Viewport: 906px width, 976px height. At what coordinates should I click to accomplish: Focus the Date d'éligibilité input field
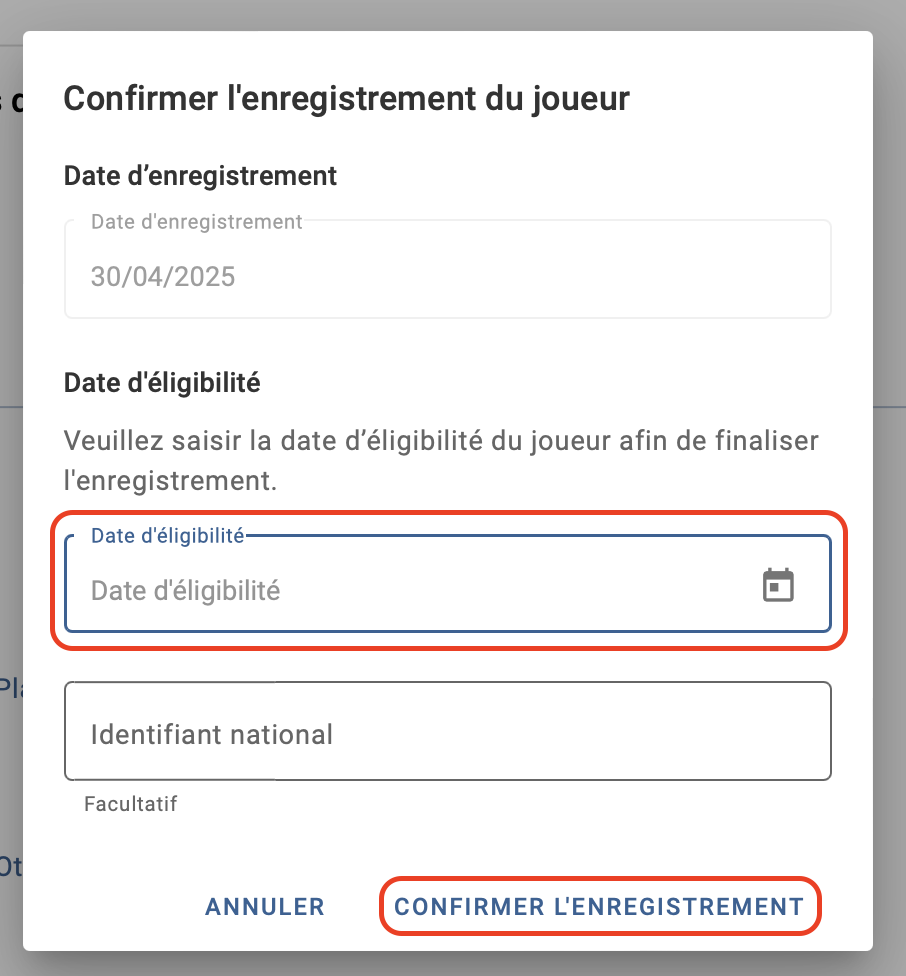(x=448, y=584)
